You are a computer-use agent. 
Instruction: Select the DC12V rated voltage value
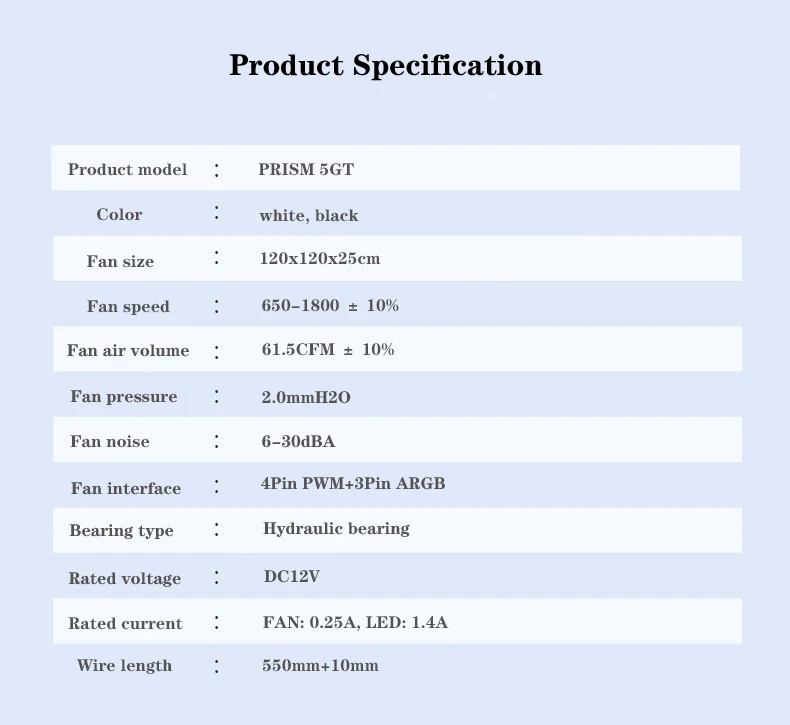click(x=291, y=576)
